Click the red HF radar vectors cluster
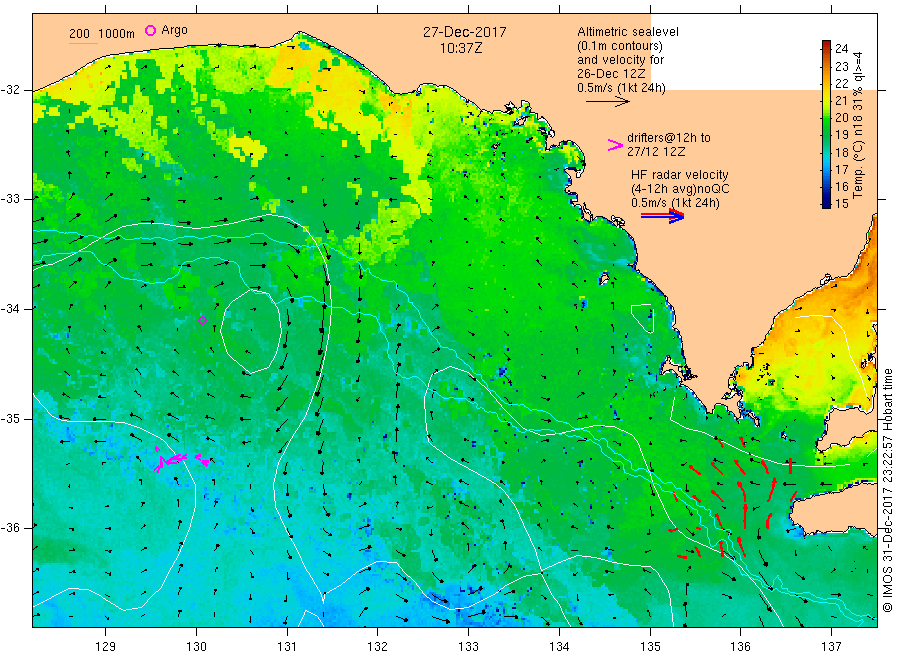 (732, 496)
